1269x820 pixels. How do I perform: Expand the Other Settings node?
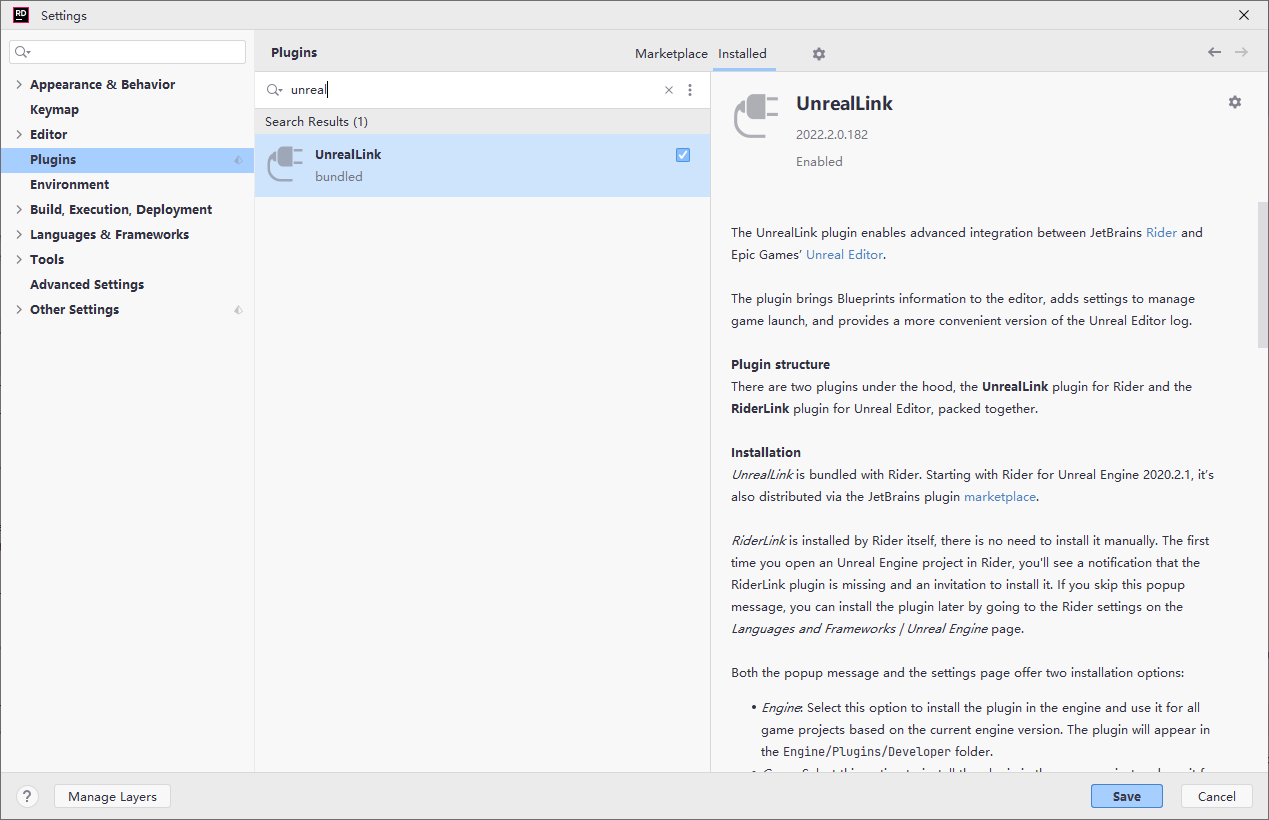point(19,310)
